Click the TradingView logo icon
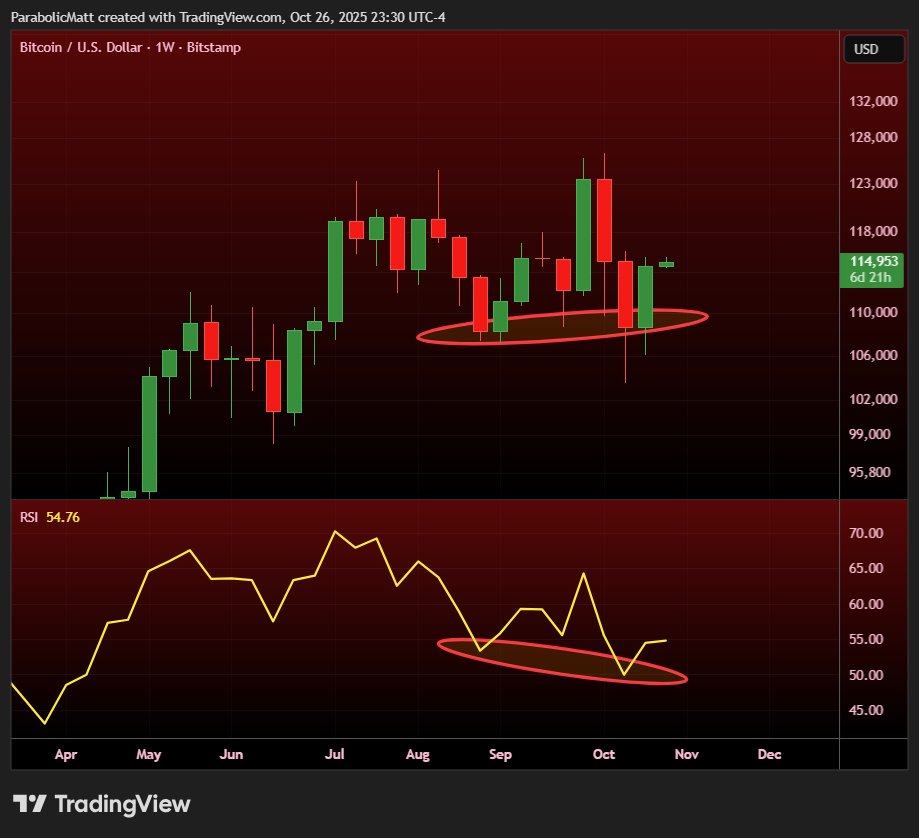 point(29,804)
